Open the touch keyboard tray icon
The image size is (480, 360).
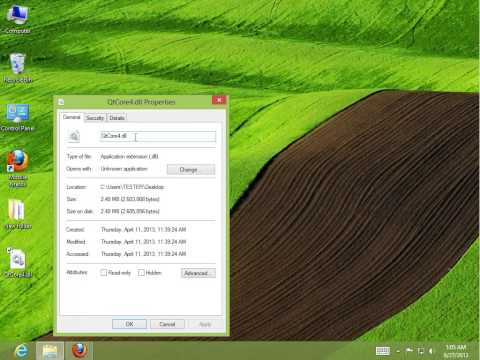[x=383, y=351]
